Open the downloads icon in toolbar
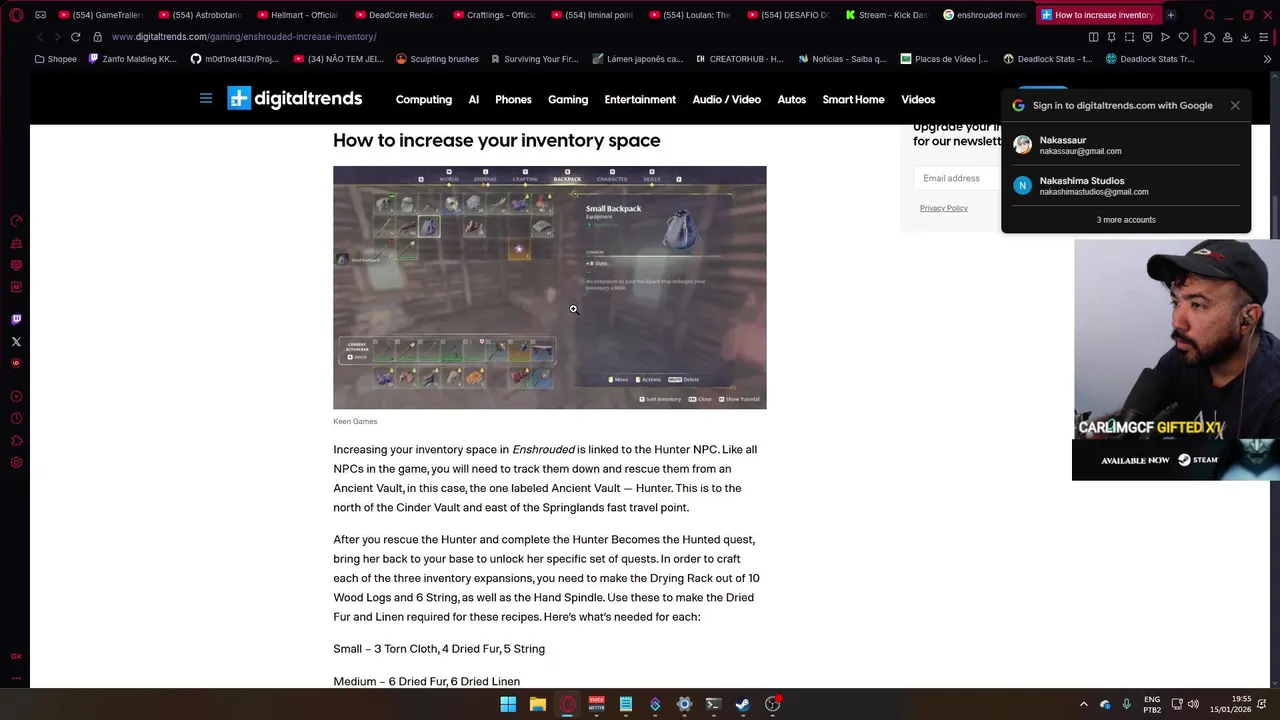The image size is (1280, 720). point(1245,37)
